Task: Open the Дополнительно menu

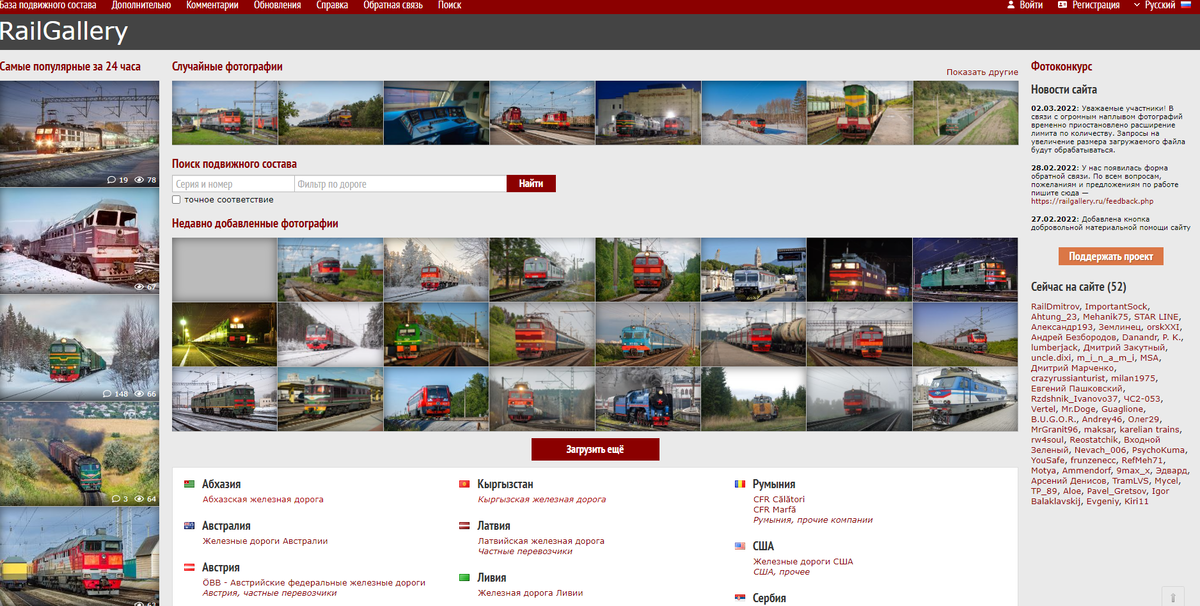Action: tap(141, 6)
